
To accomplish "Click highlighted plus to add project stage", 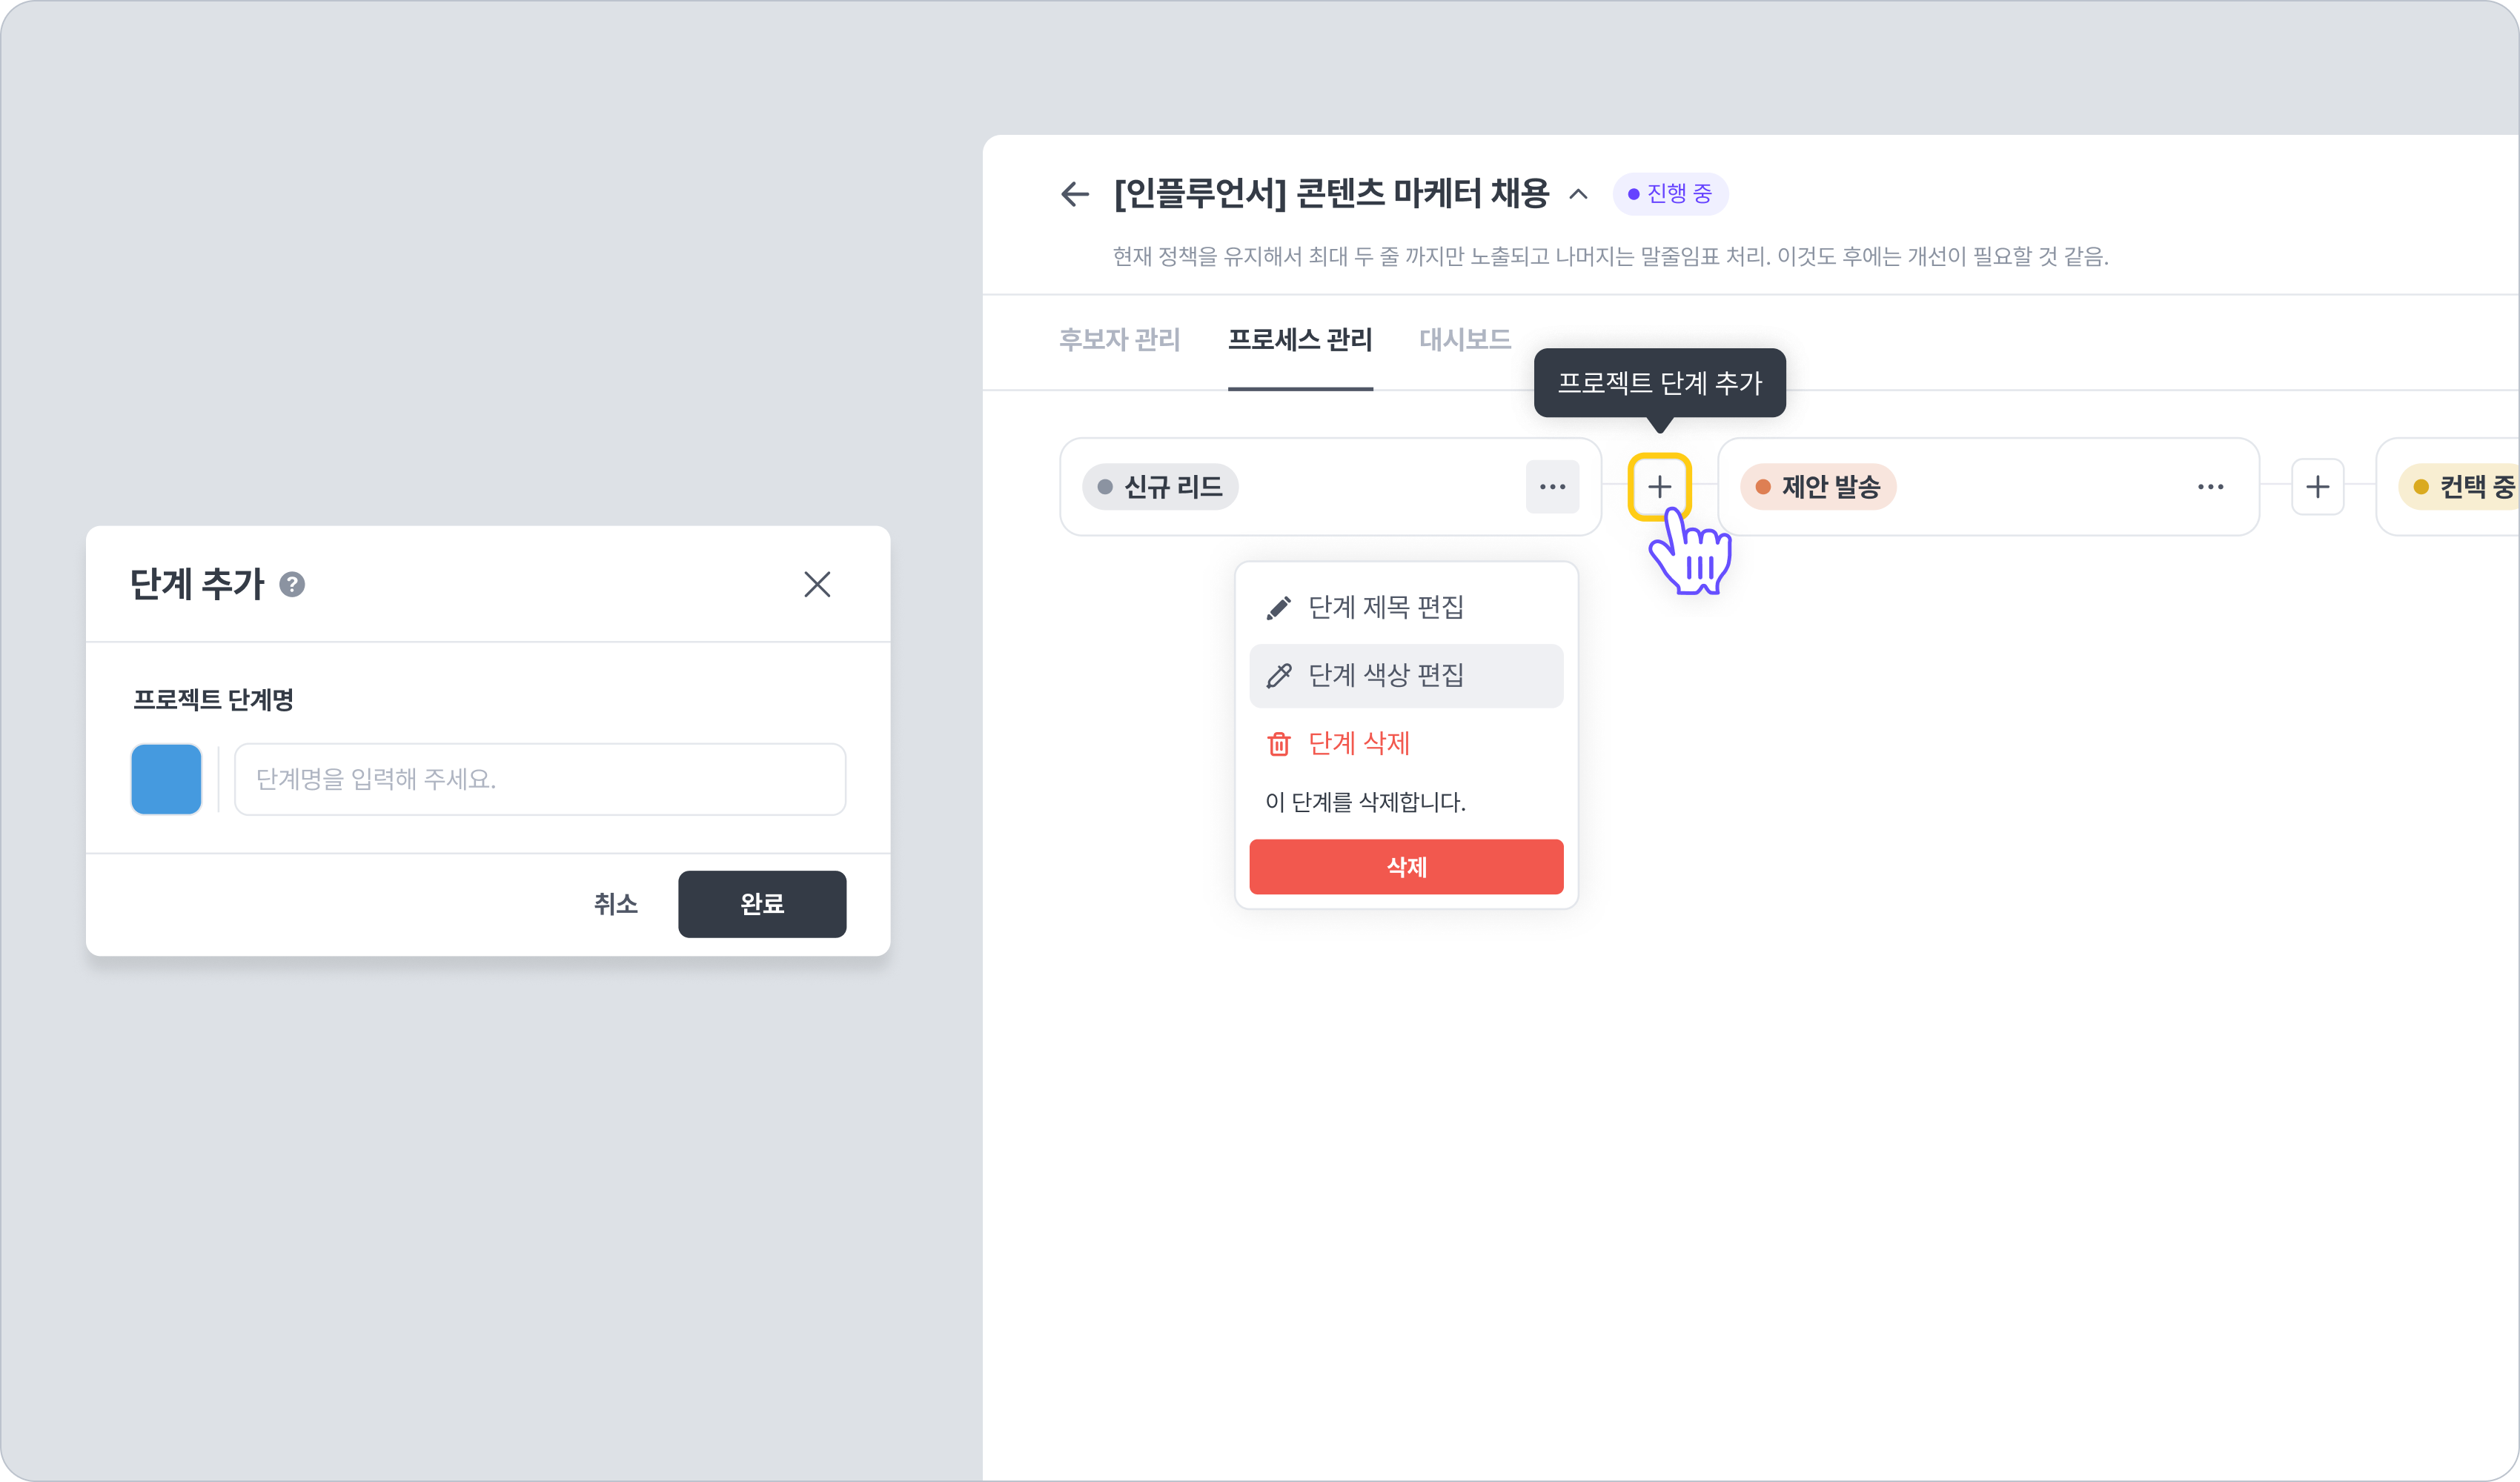I will (x=1659, y=487).
